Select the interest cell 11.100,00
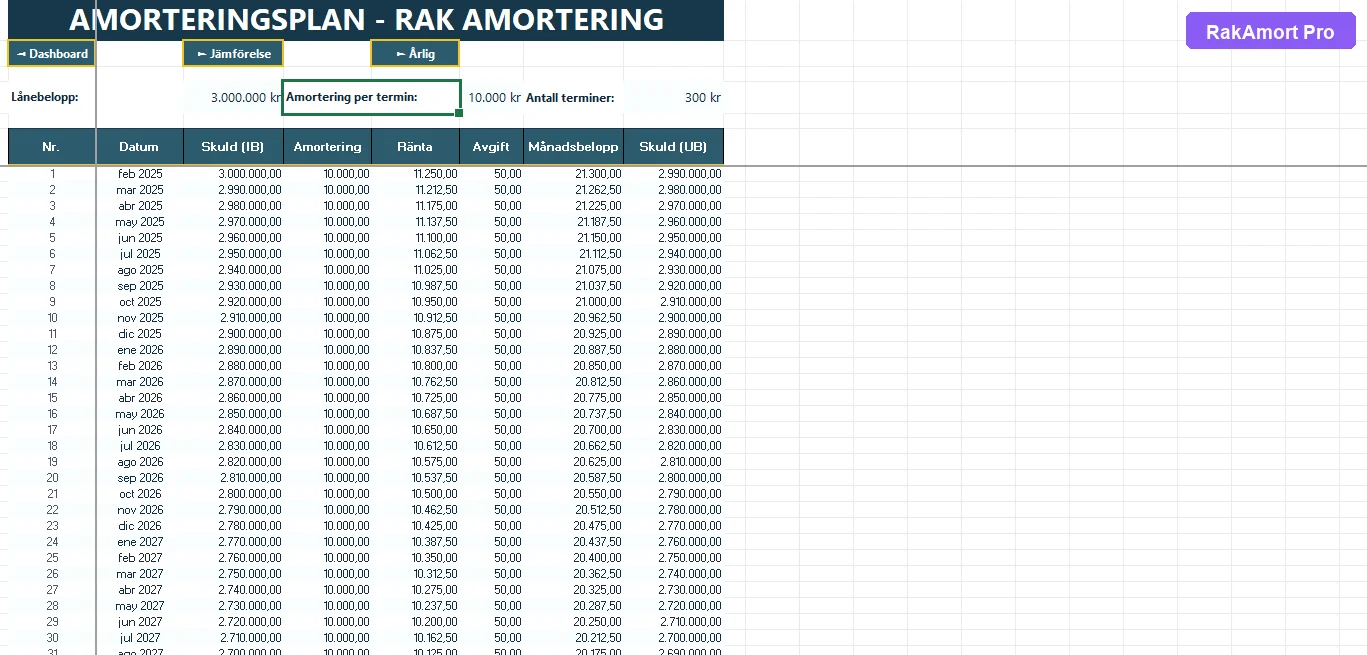This screenshot has width=1367, height=655. point(415,238)
